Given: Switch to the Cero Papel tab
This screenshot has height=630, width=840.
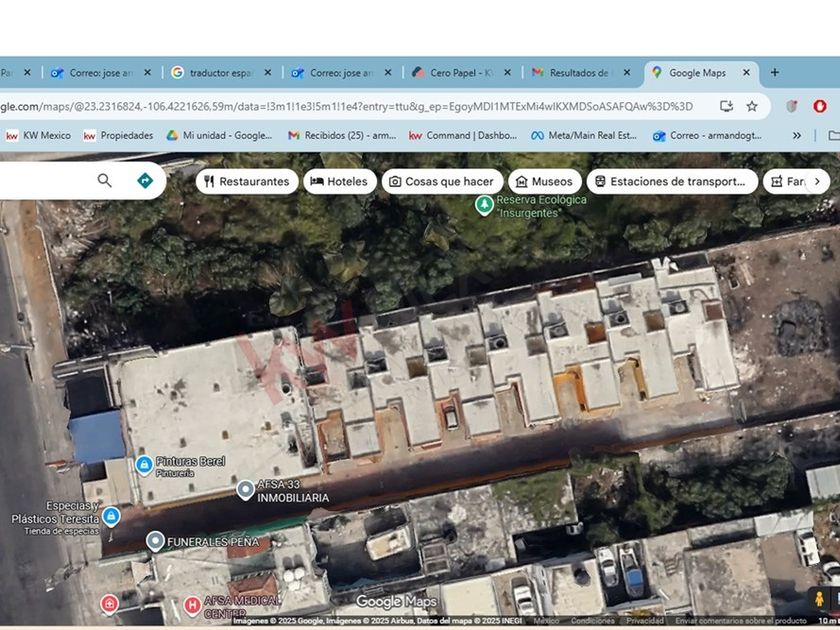Looking at the screenshot, I should 460,73.
